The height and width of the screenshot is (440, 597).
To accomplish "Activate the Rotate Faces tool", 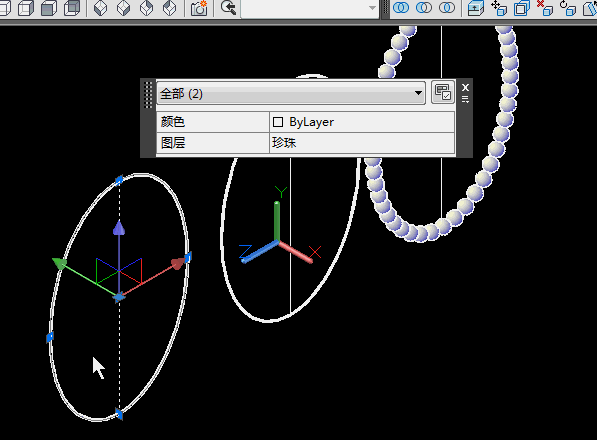I will click(567, 8).
